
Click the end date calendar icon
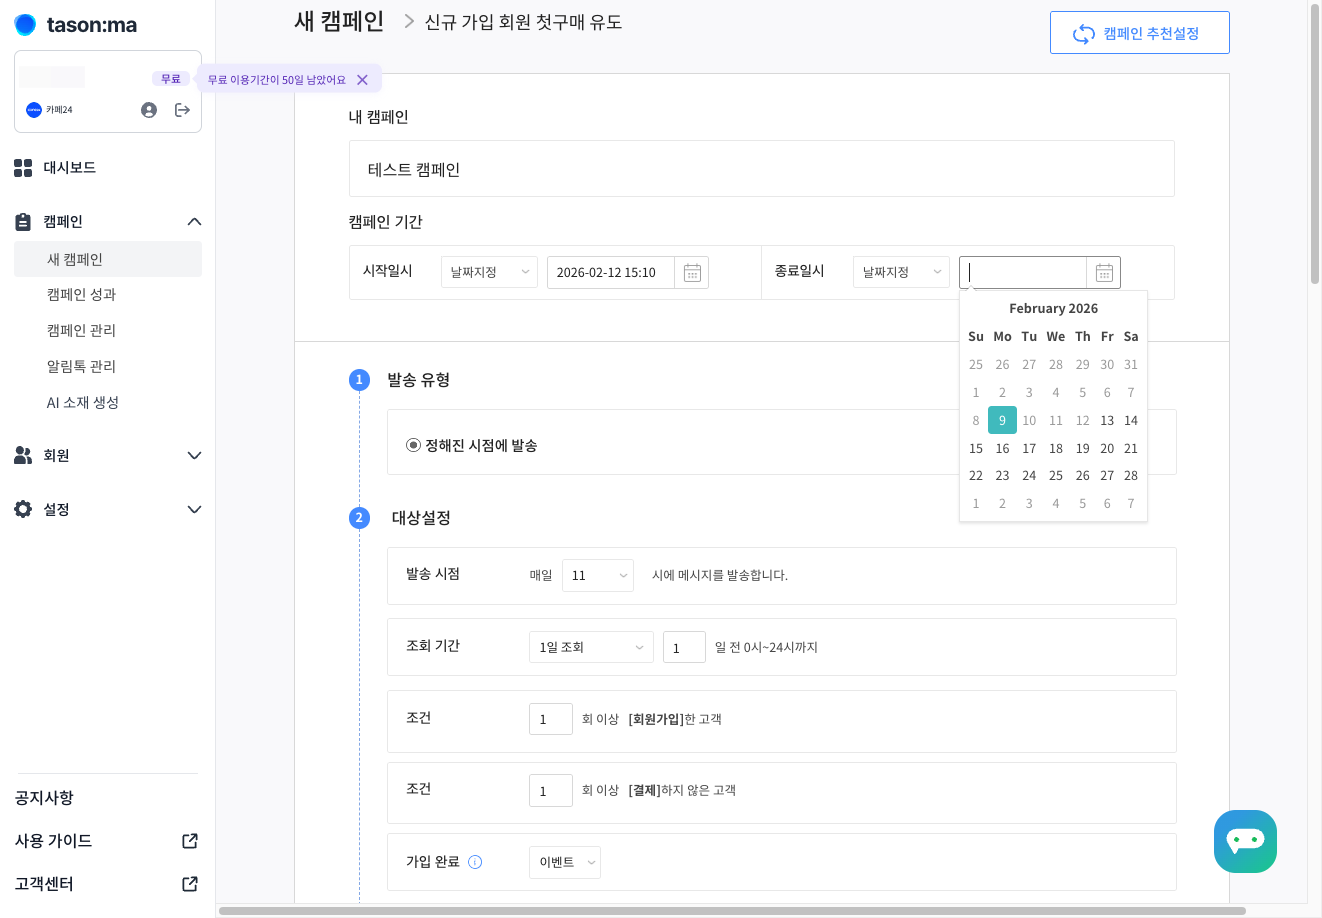pos(1104,273)
